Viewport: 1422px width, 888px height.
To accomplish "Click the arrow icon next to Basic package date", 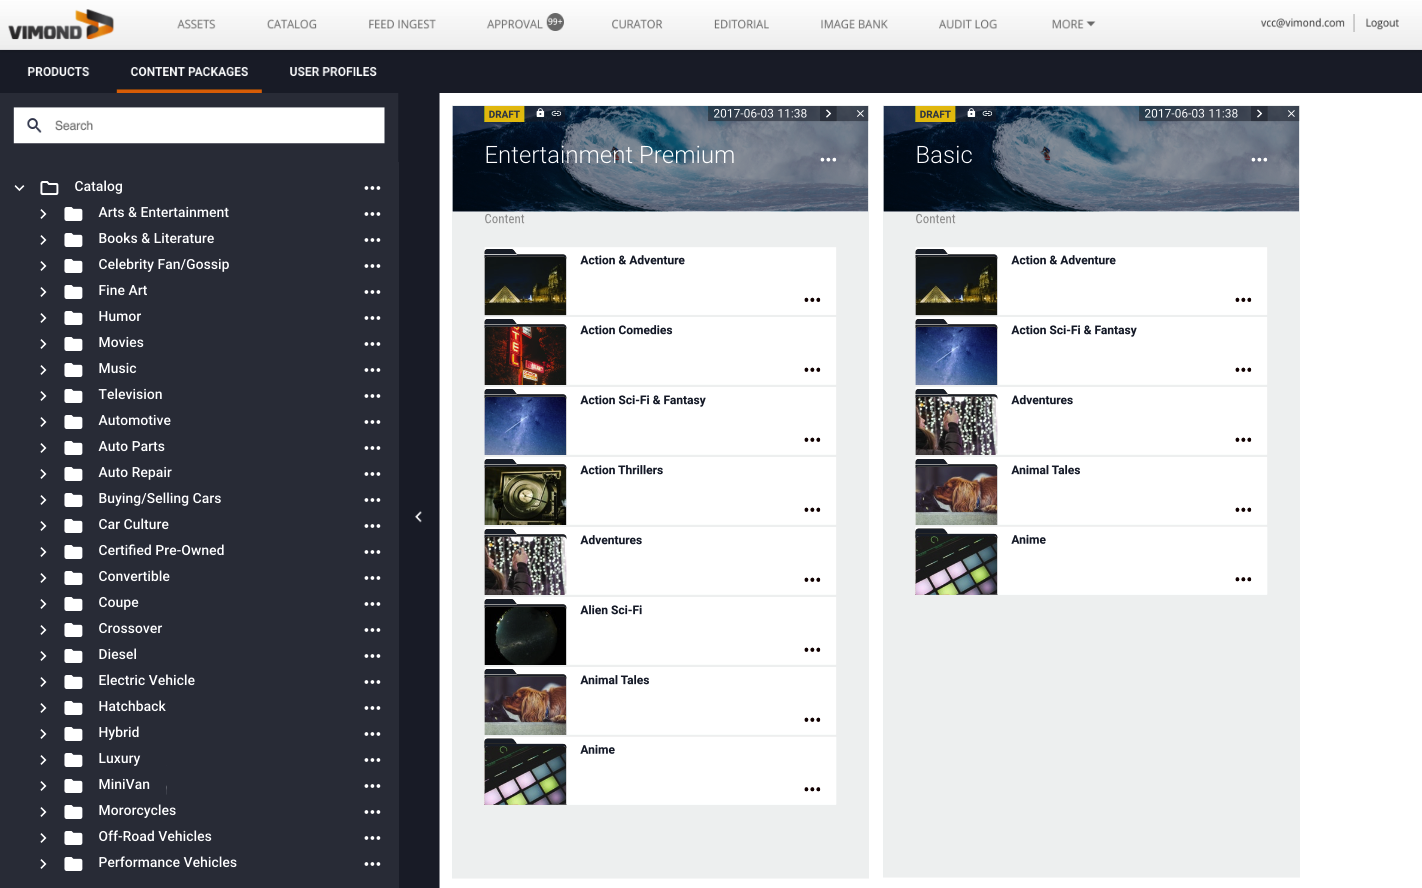I will tap(1259, 114).
